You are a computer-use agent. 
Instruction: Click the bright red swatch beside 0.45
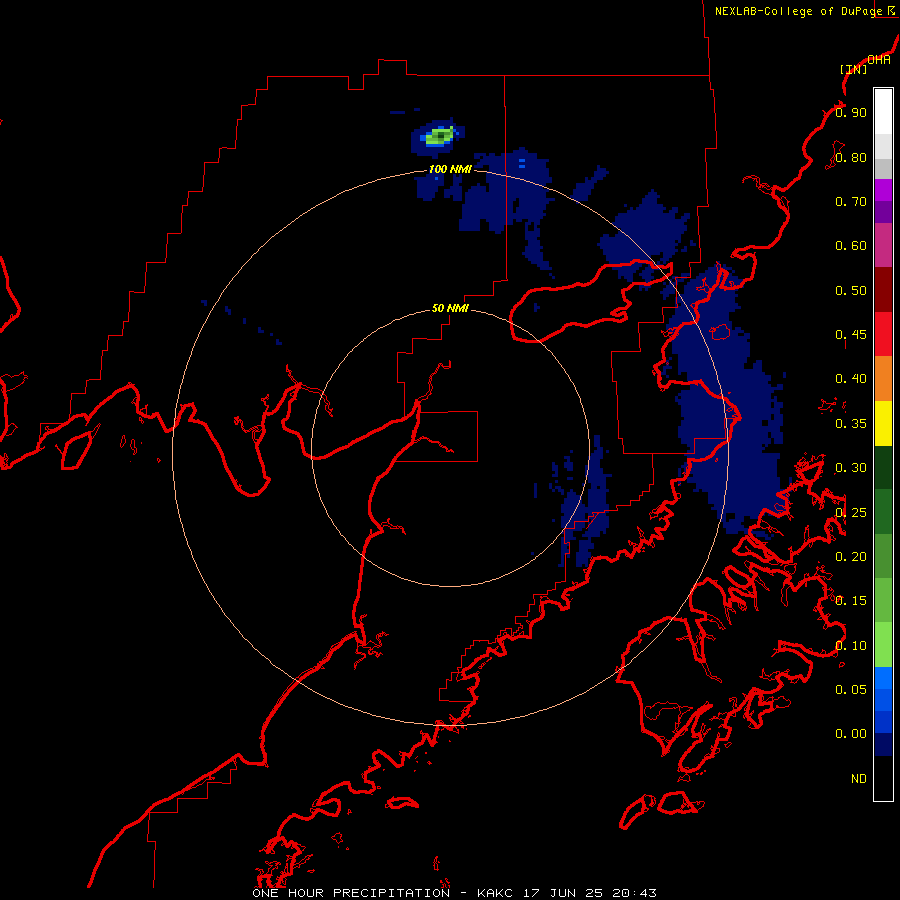(883, 334)
